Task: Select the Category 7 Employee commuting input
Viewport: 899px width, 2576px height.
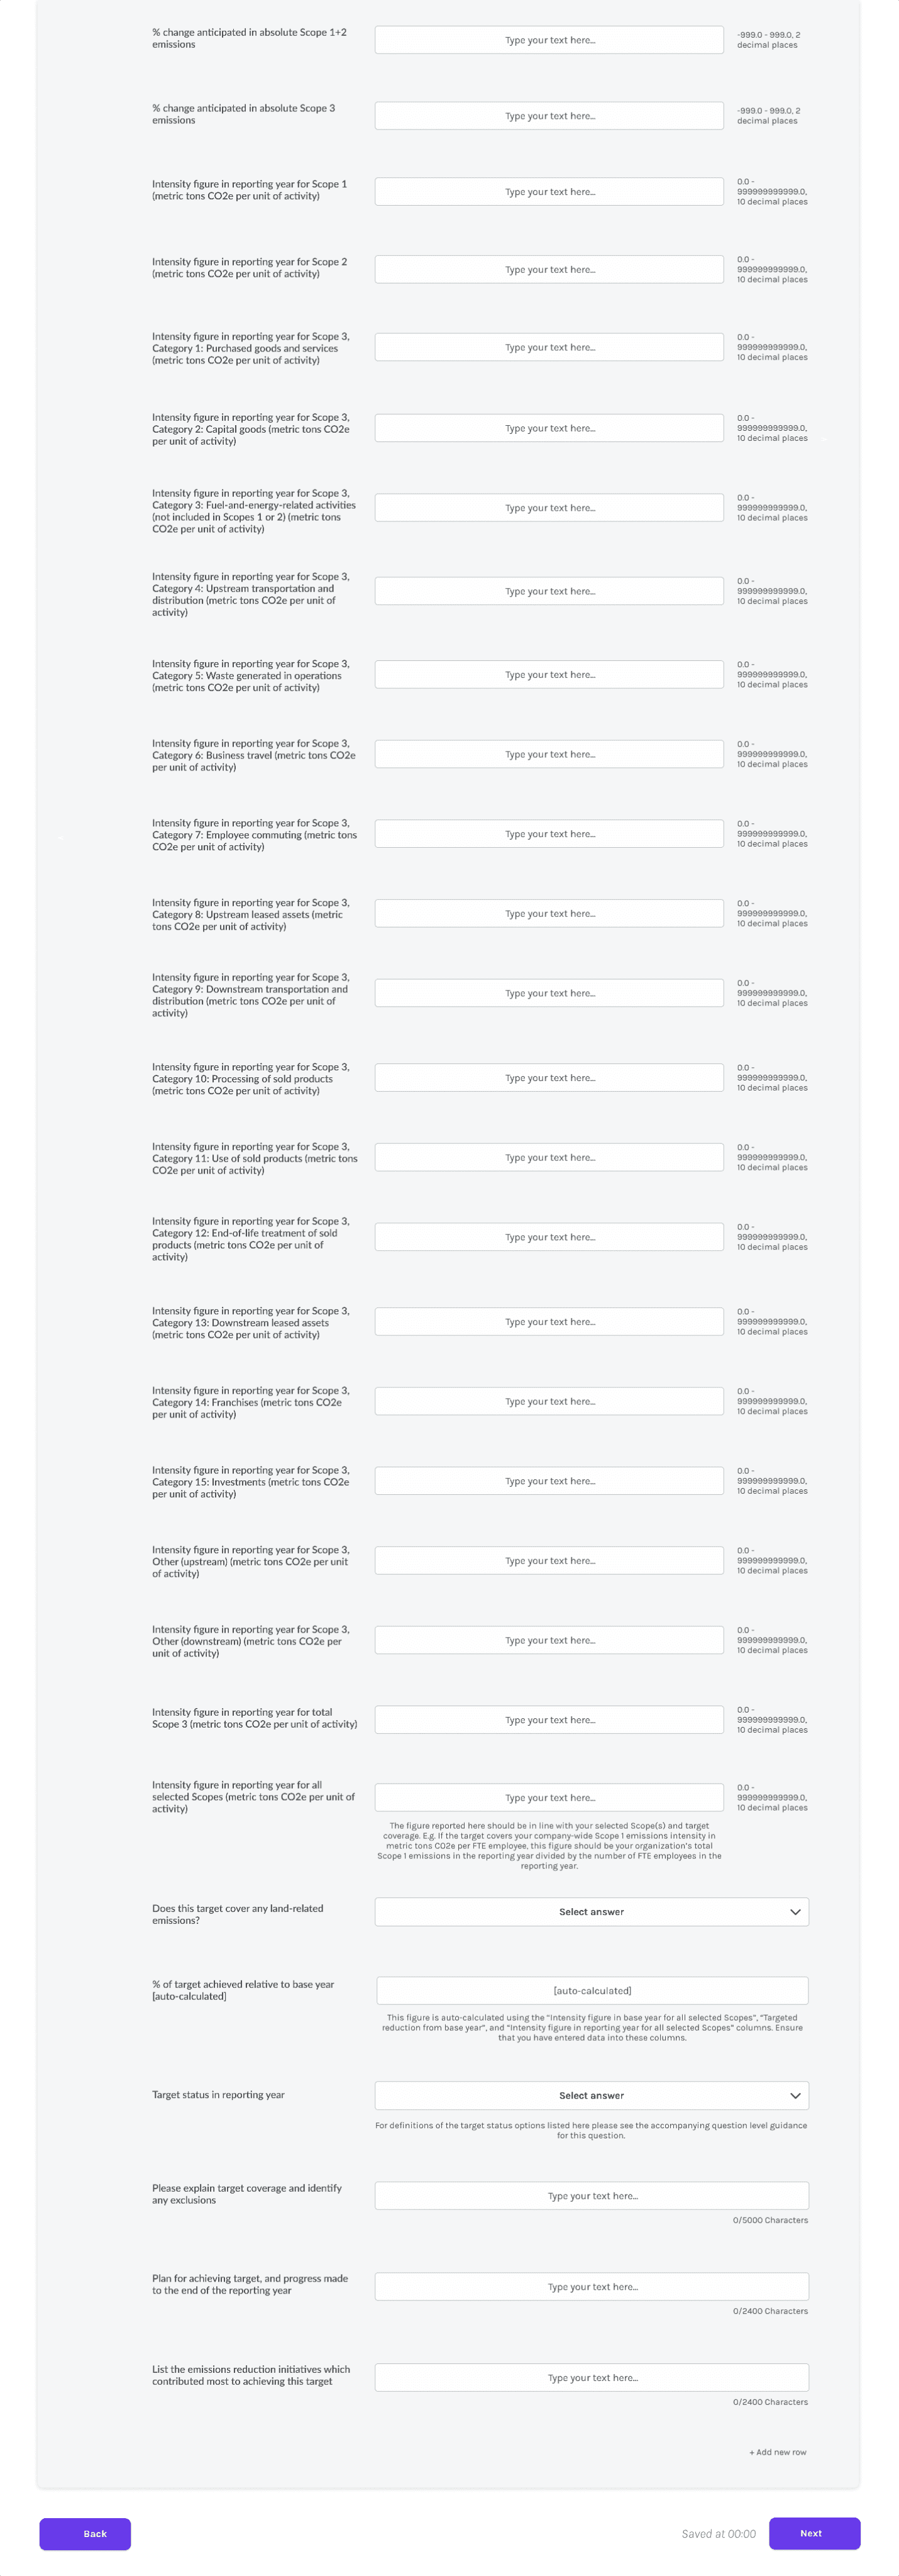Action: 549,834
